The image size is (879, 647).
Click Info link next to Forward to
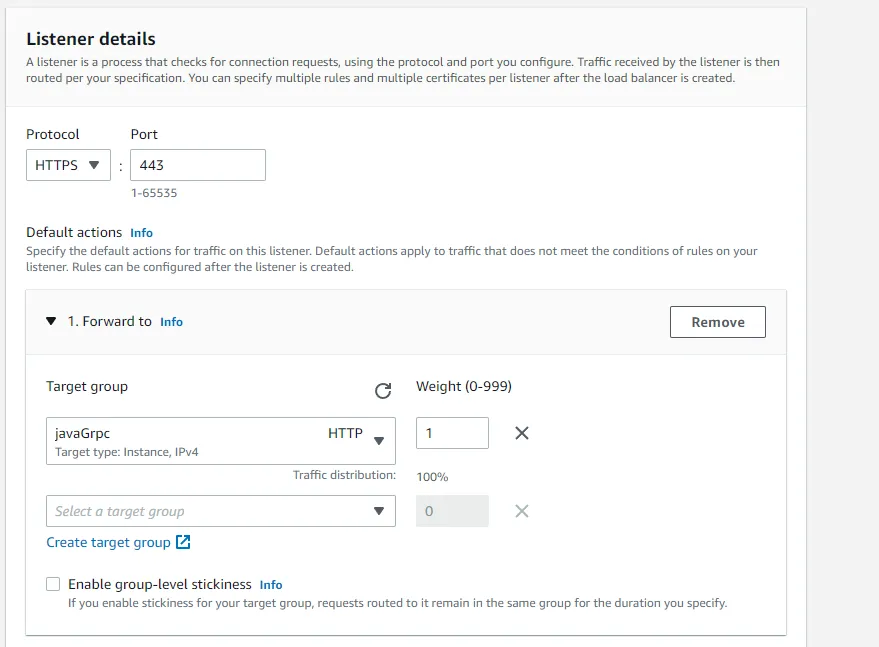point(171,322)
